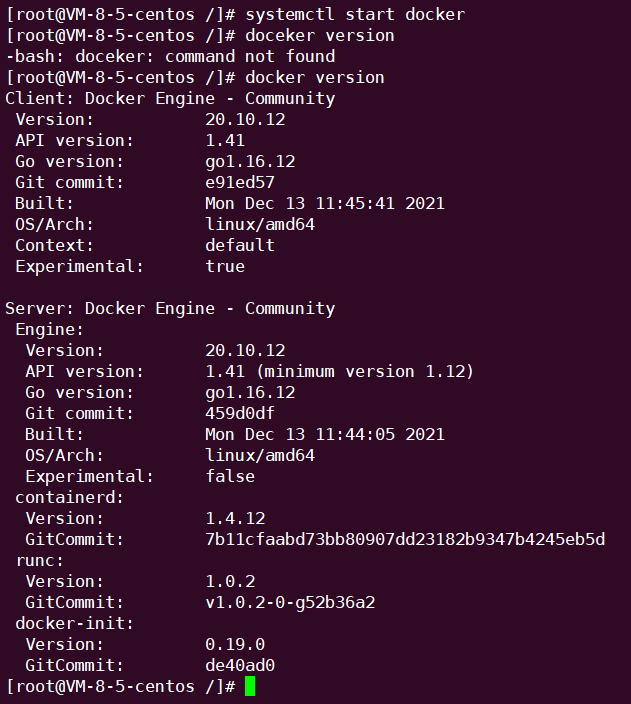The image size is (631, 704).
Task: Click the client Git commit e91ed57
Action: [x=240, y=182]
